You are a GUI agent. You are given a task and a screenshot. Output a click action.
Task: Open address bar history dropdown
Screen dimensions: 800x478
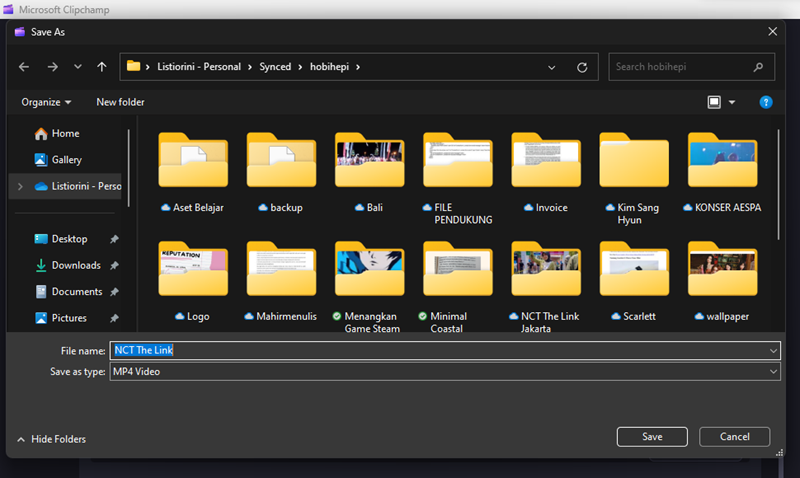552,67
